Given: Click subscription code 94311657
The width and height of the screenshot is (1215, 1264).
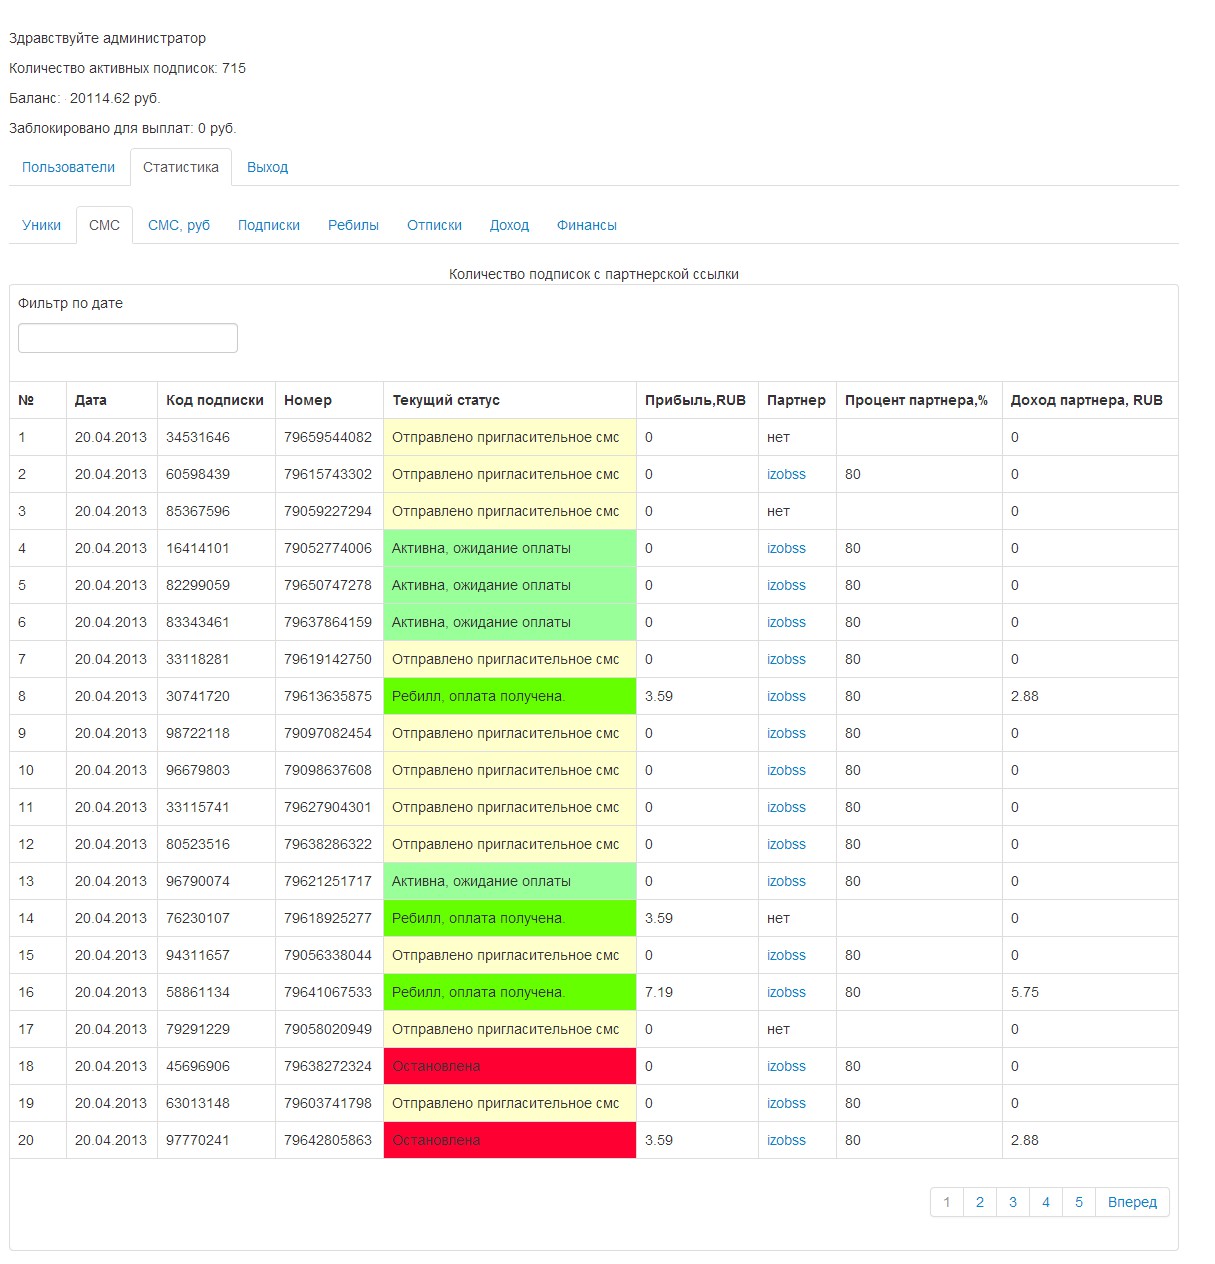Looking at the screenshot, I should (198, 955).
